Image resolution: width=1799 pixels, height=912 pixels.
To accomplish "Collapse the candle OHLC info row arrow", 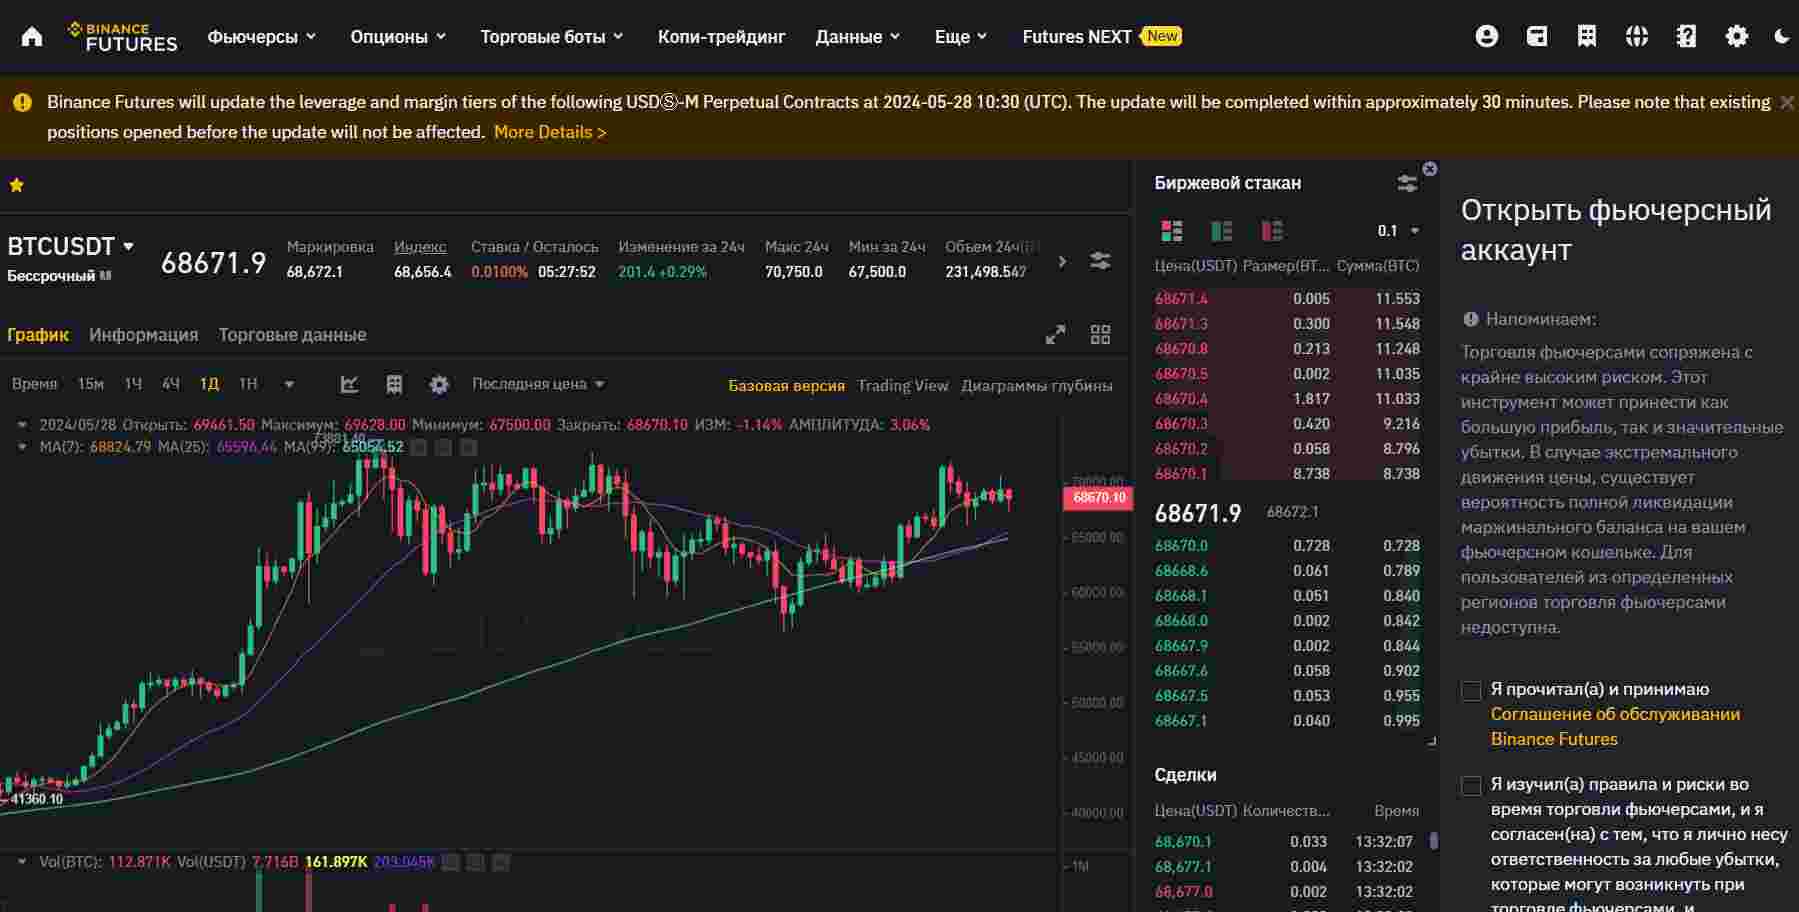I will (x=23, y=425).
